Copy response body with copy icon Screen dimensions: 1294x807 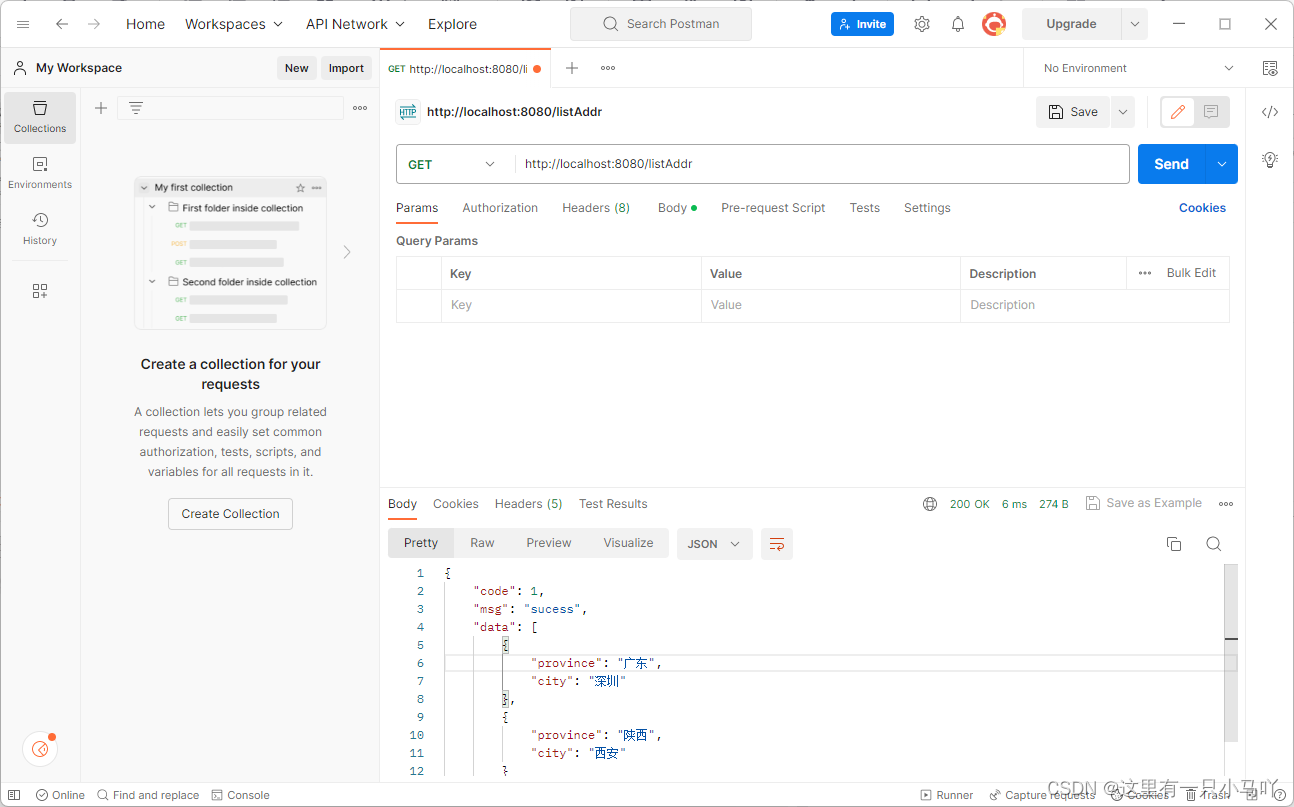1174,544
